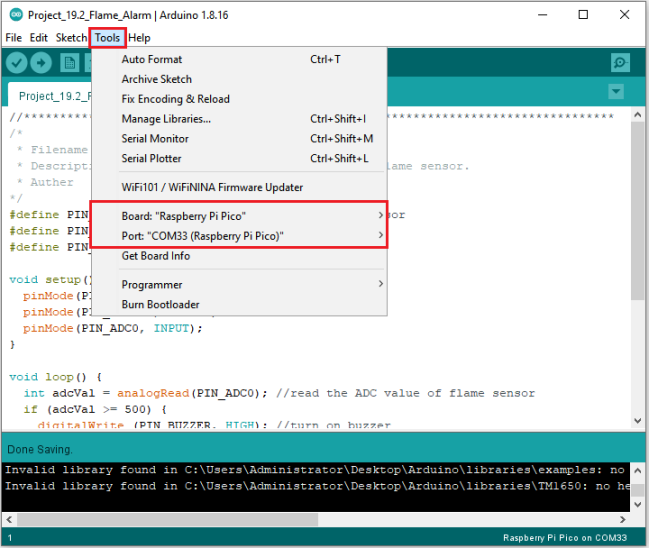Click the console scroll down arrow
650x549 pixels.
[638, 505]
